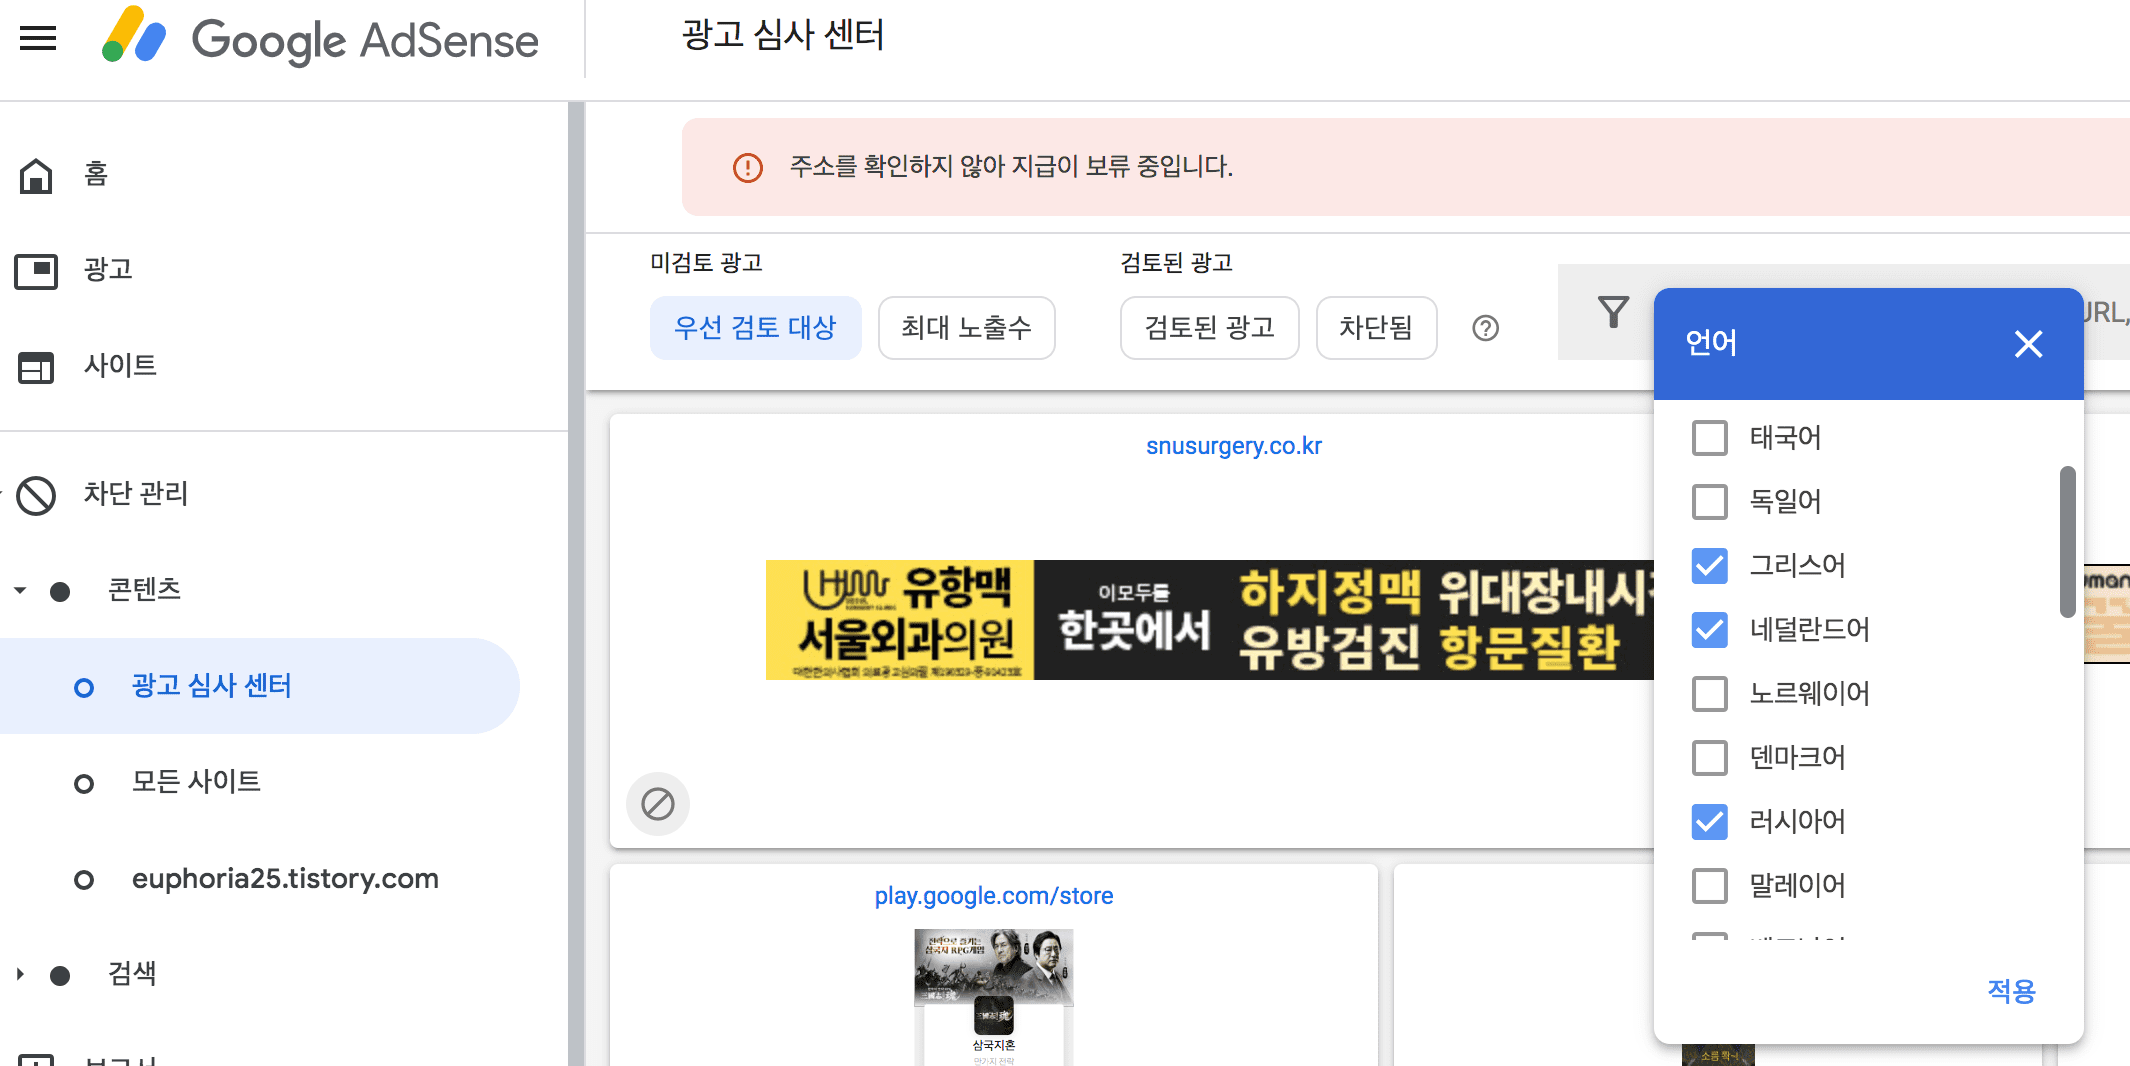
Task: Click the Google AdSense logo
Action: pyautogui.click(x=320, y=37)
